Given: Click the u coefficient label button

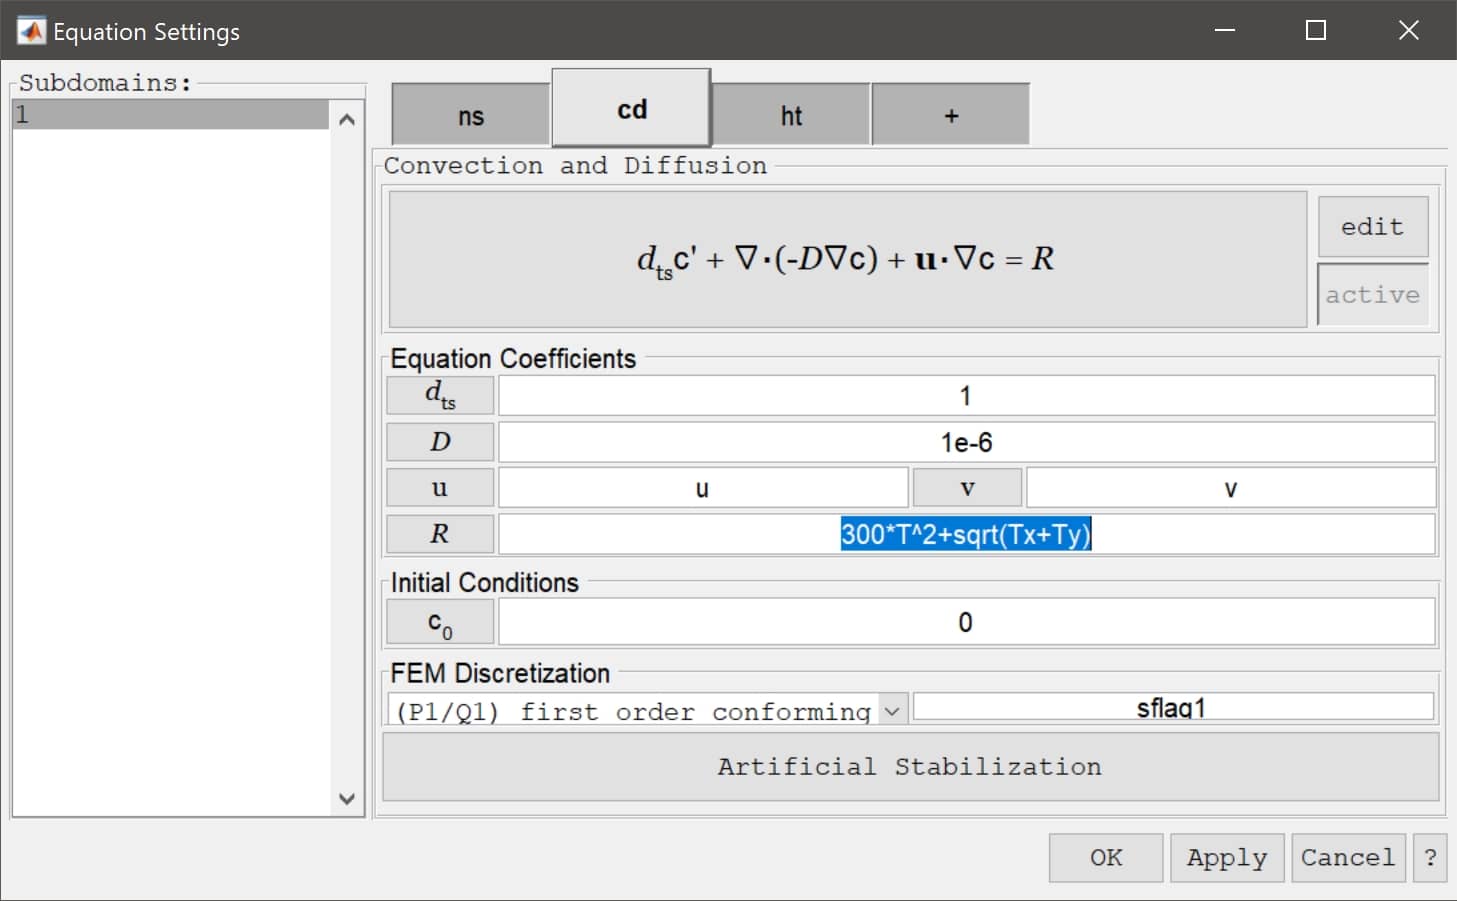Looking at the screenshot, I should (440, 488).
